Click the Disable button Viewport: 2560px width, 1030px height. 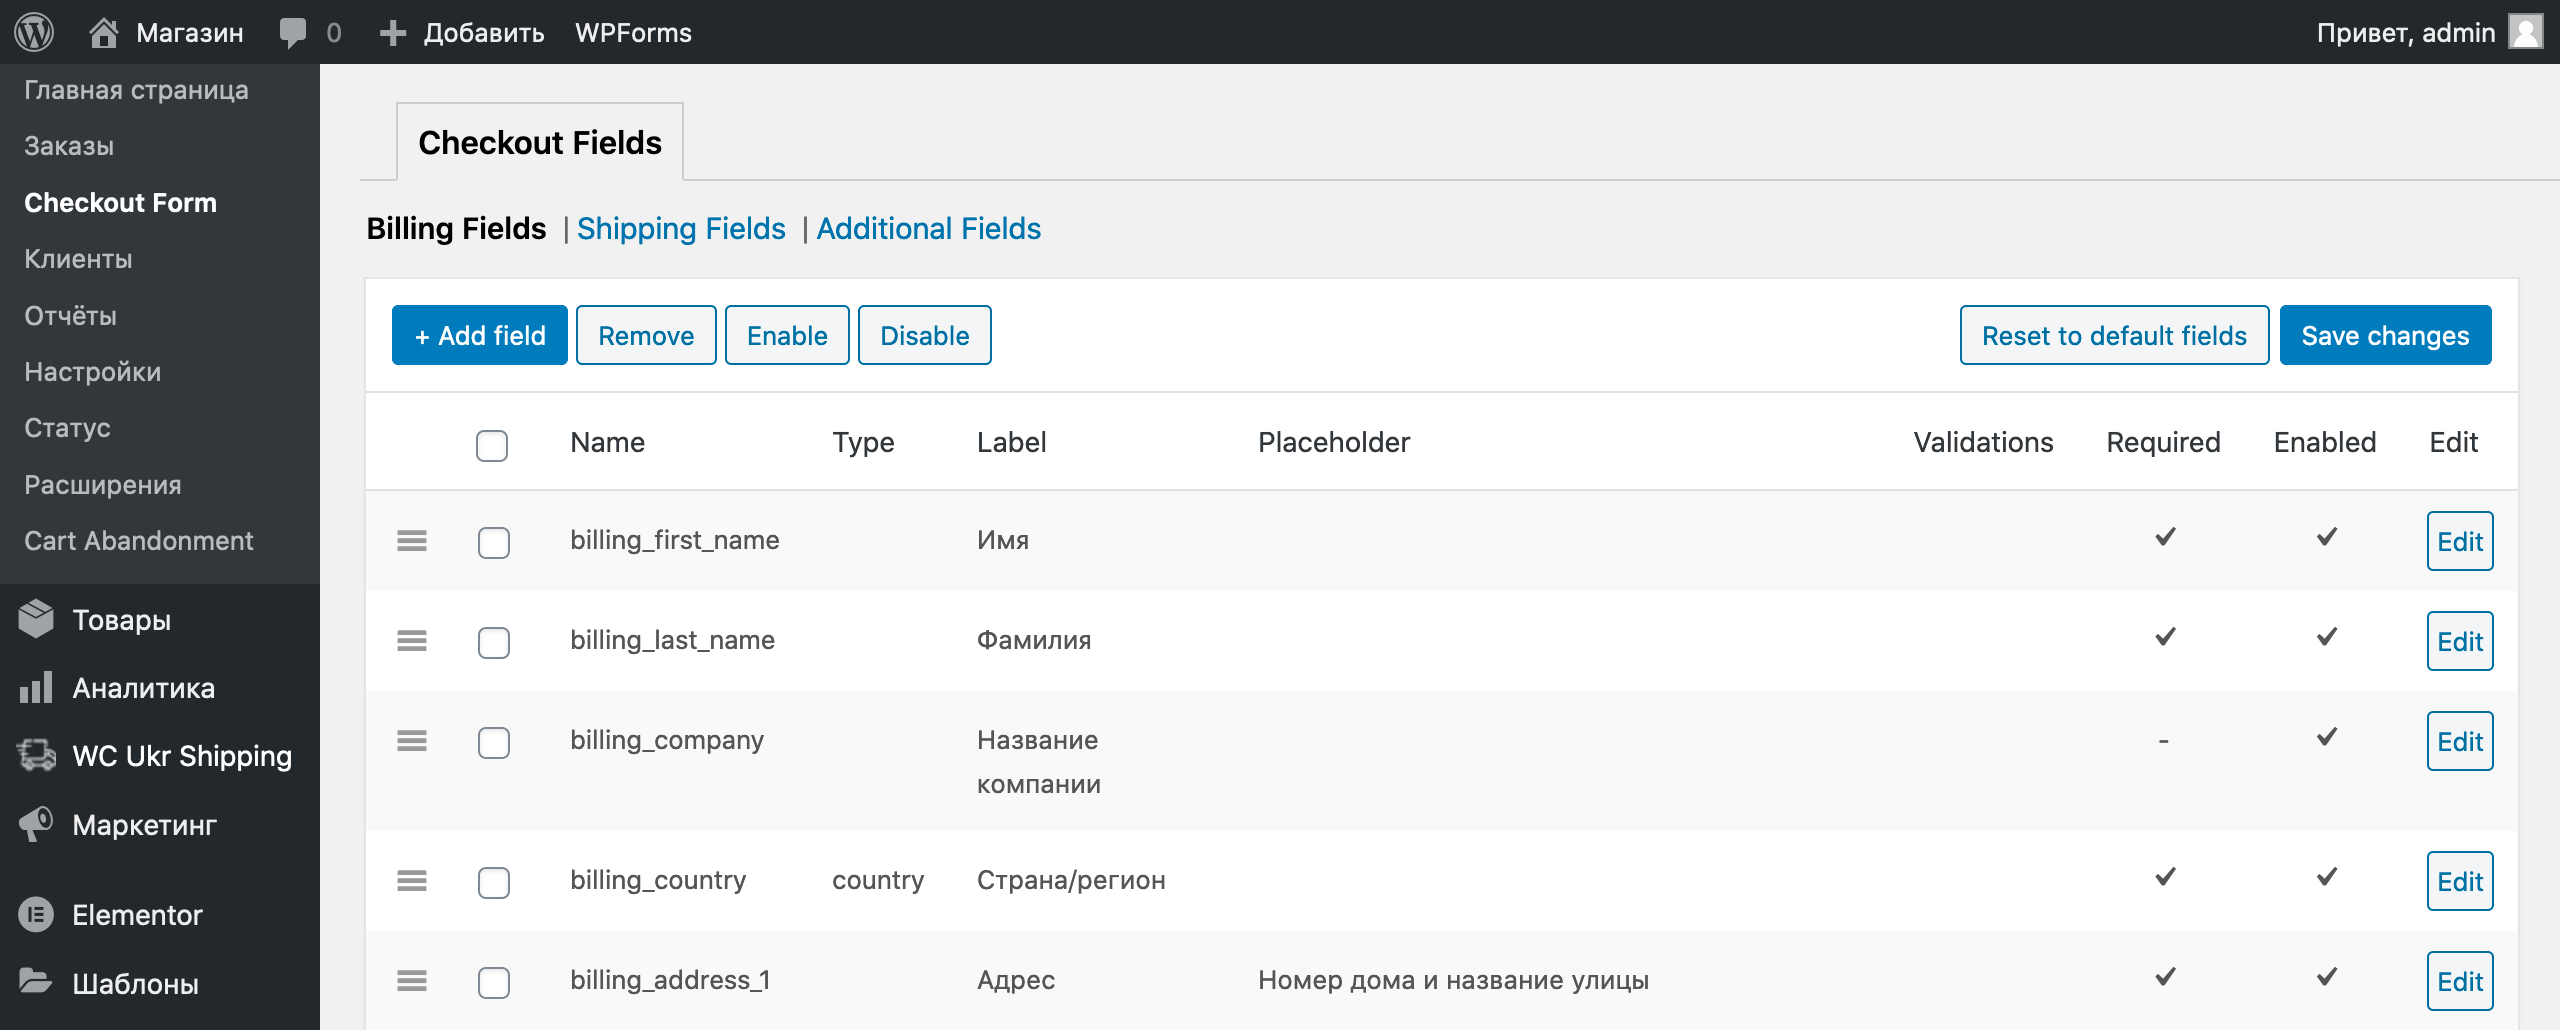925,335
